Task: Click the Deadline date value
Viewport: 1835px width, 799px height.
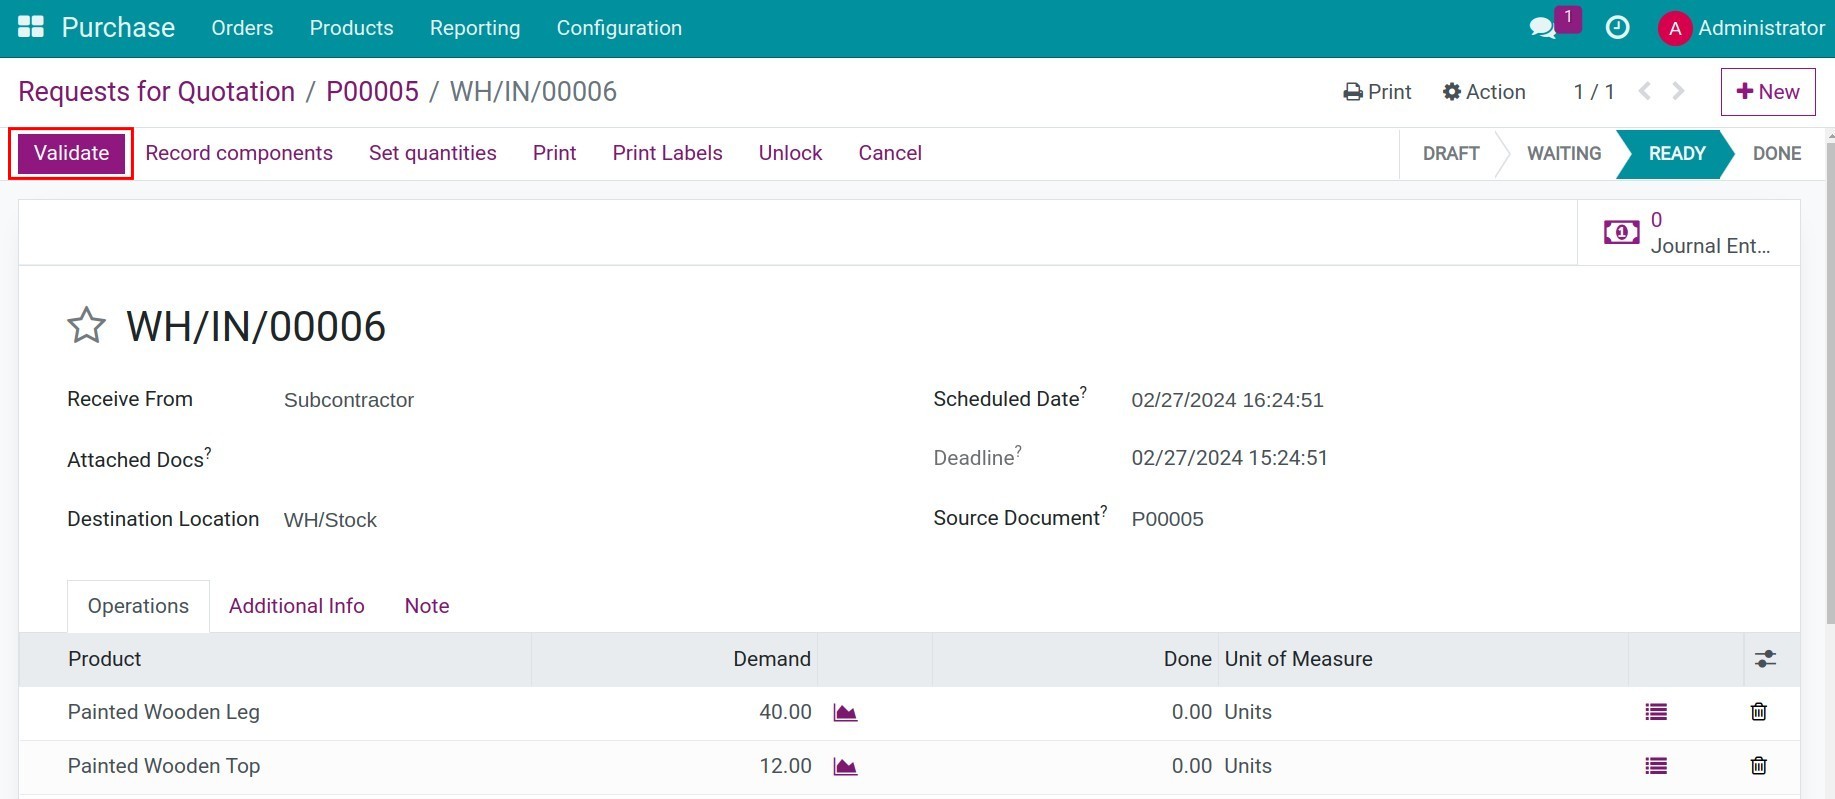Action: 1229,458
